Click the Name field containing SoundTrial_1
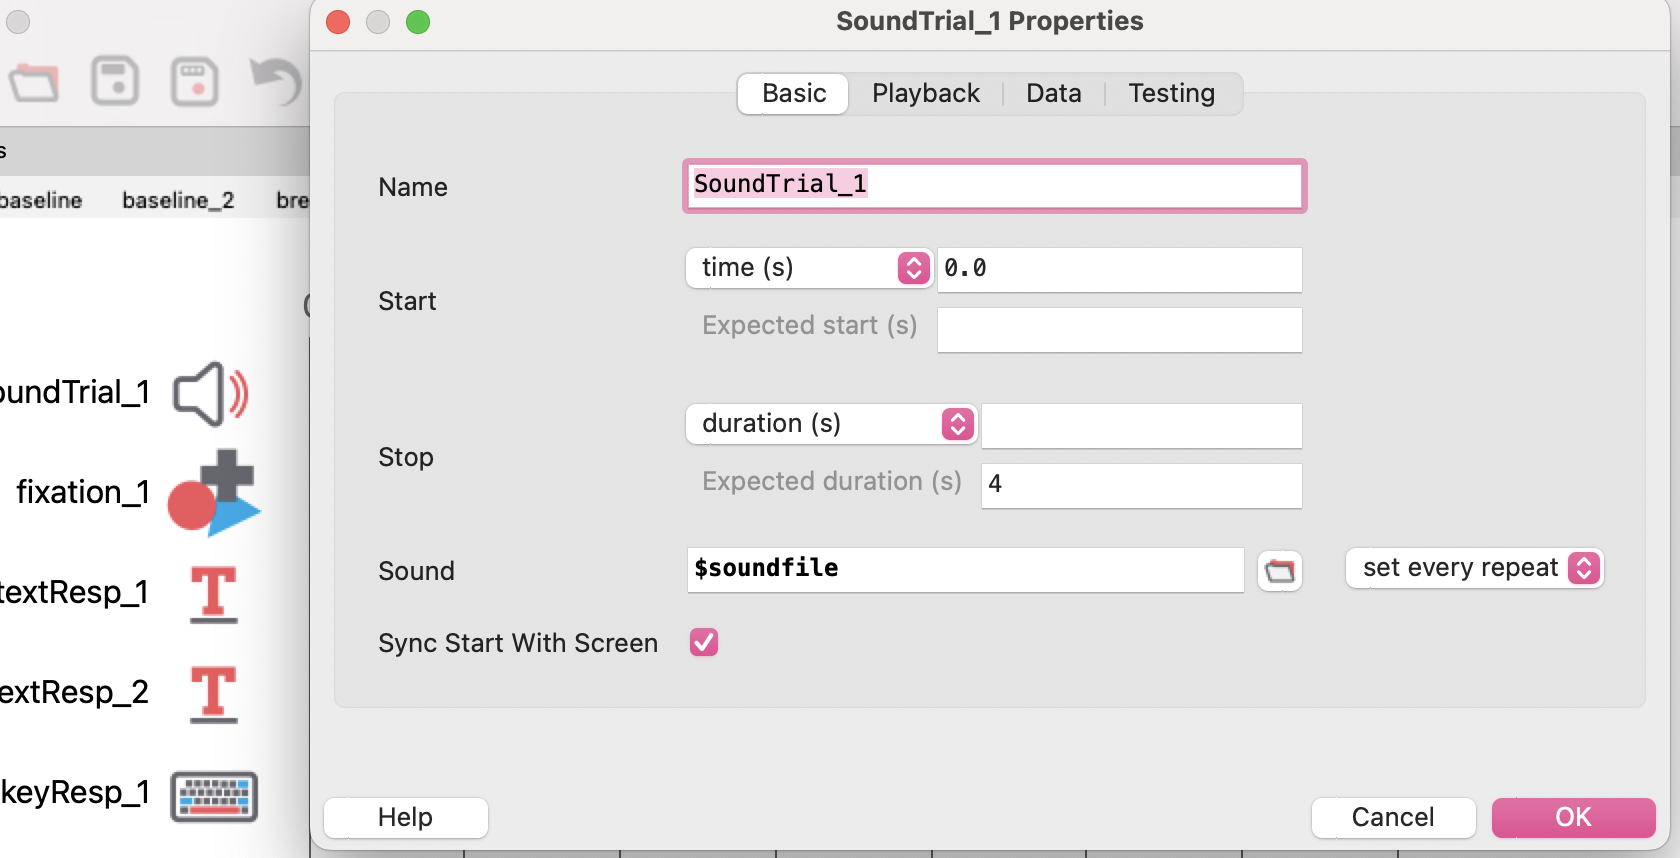The width and height of the screenshot is (1680, 858). (x=995, y=186)
